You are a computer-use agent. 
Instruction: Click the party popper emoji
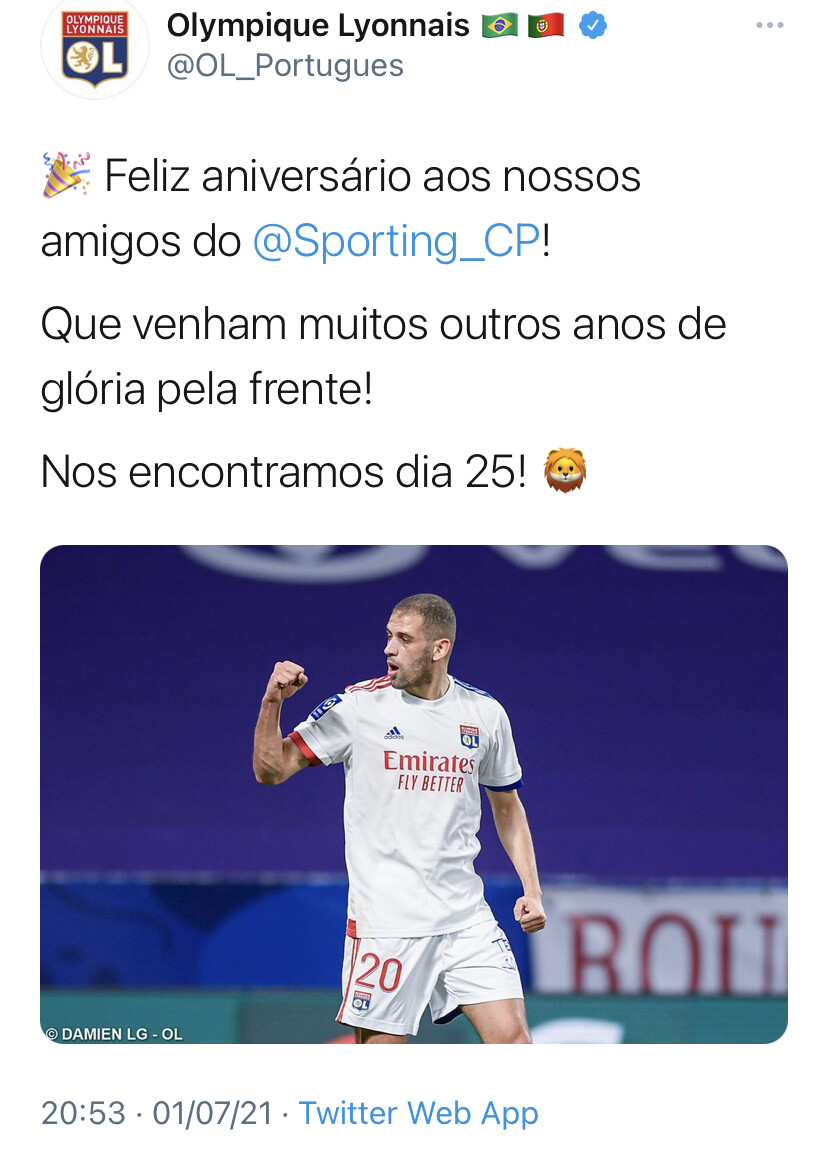pos(66,175)
